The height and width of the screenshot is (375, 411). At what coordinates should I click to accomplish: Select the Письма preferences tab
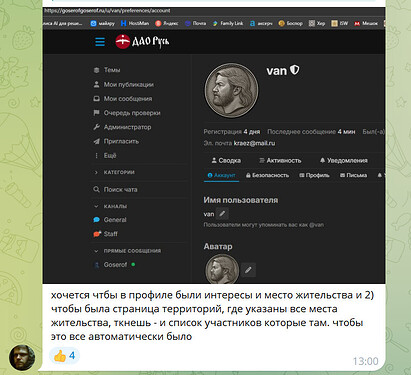tap(353, 175)
